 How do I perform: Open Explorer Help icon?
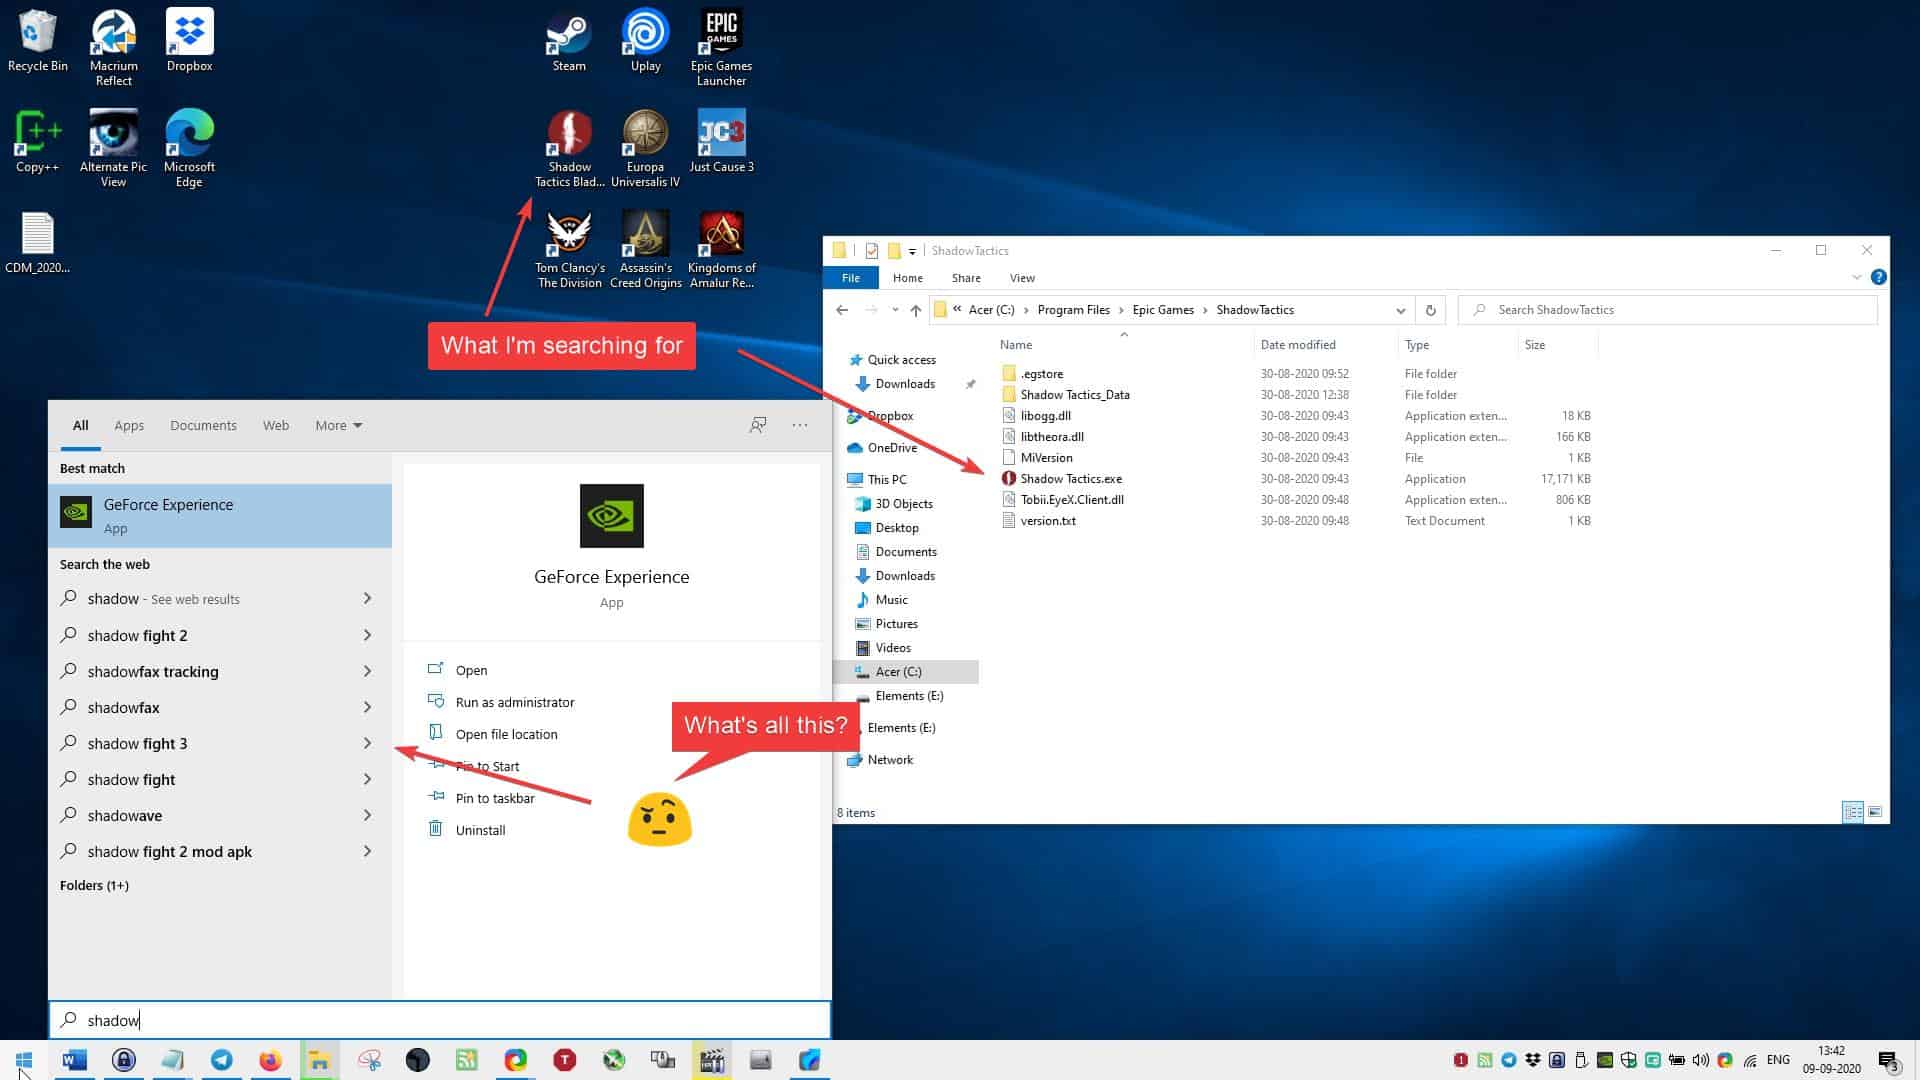coord(1878,277)
